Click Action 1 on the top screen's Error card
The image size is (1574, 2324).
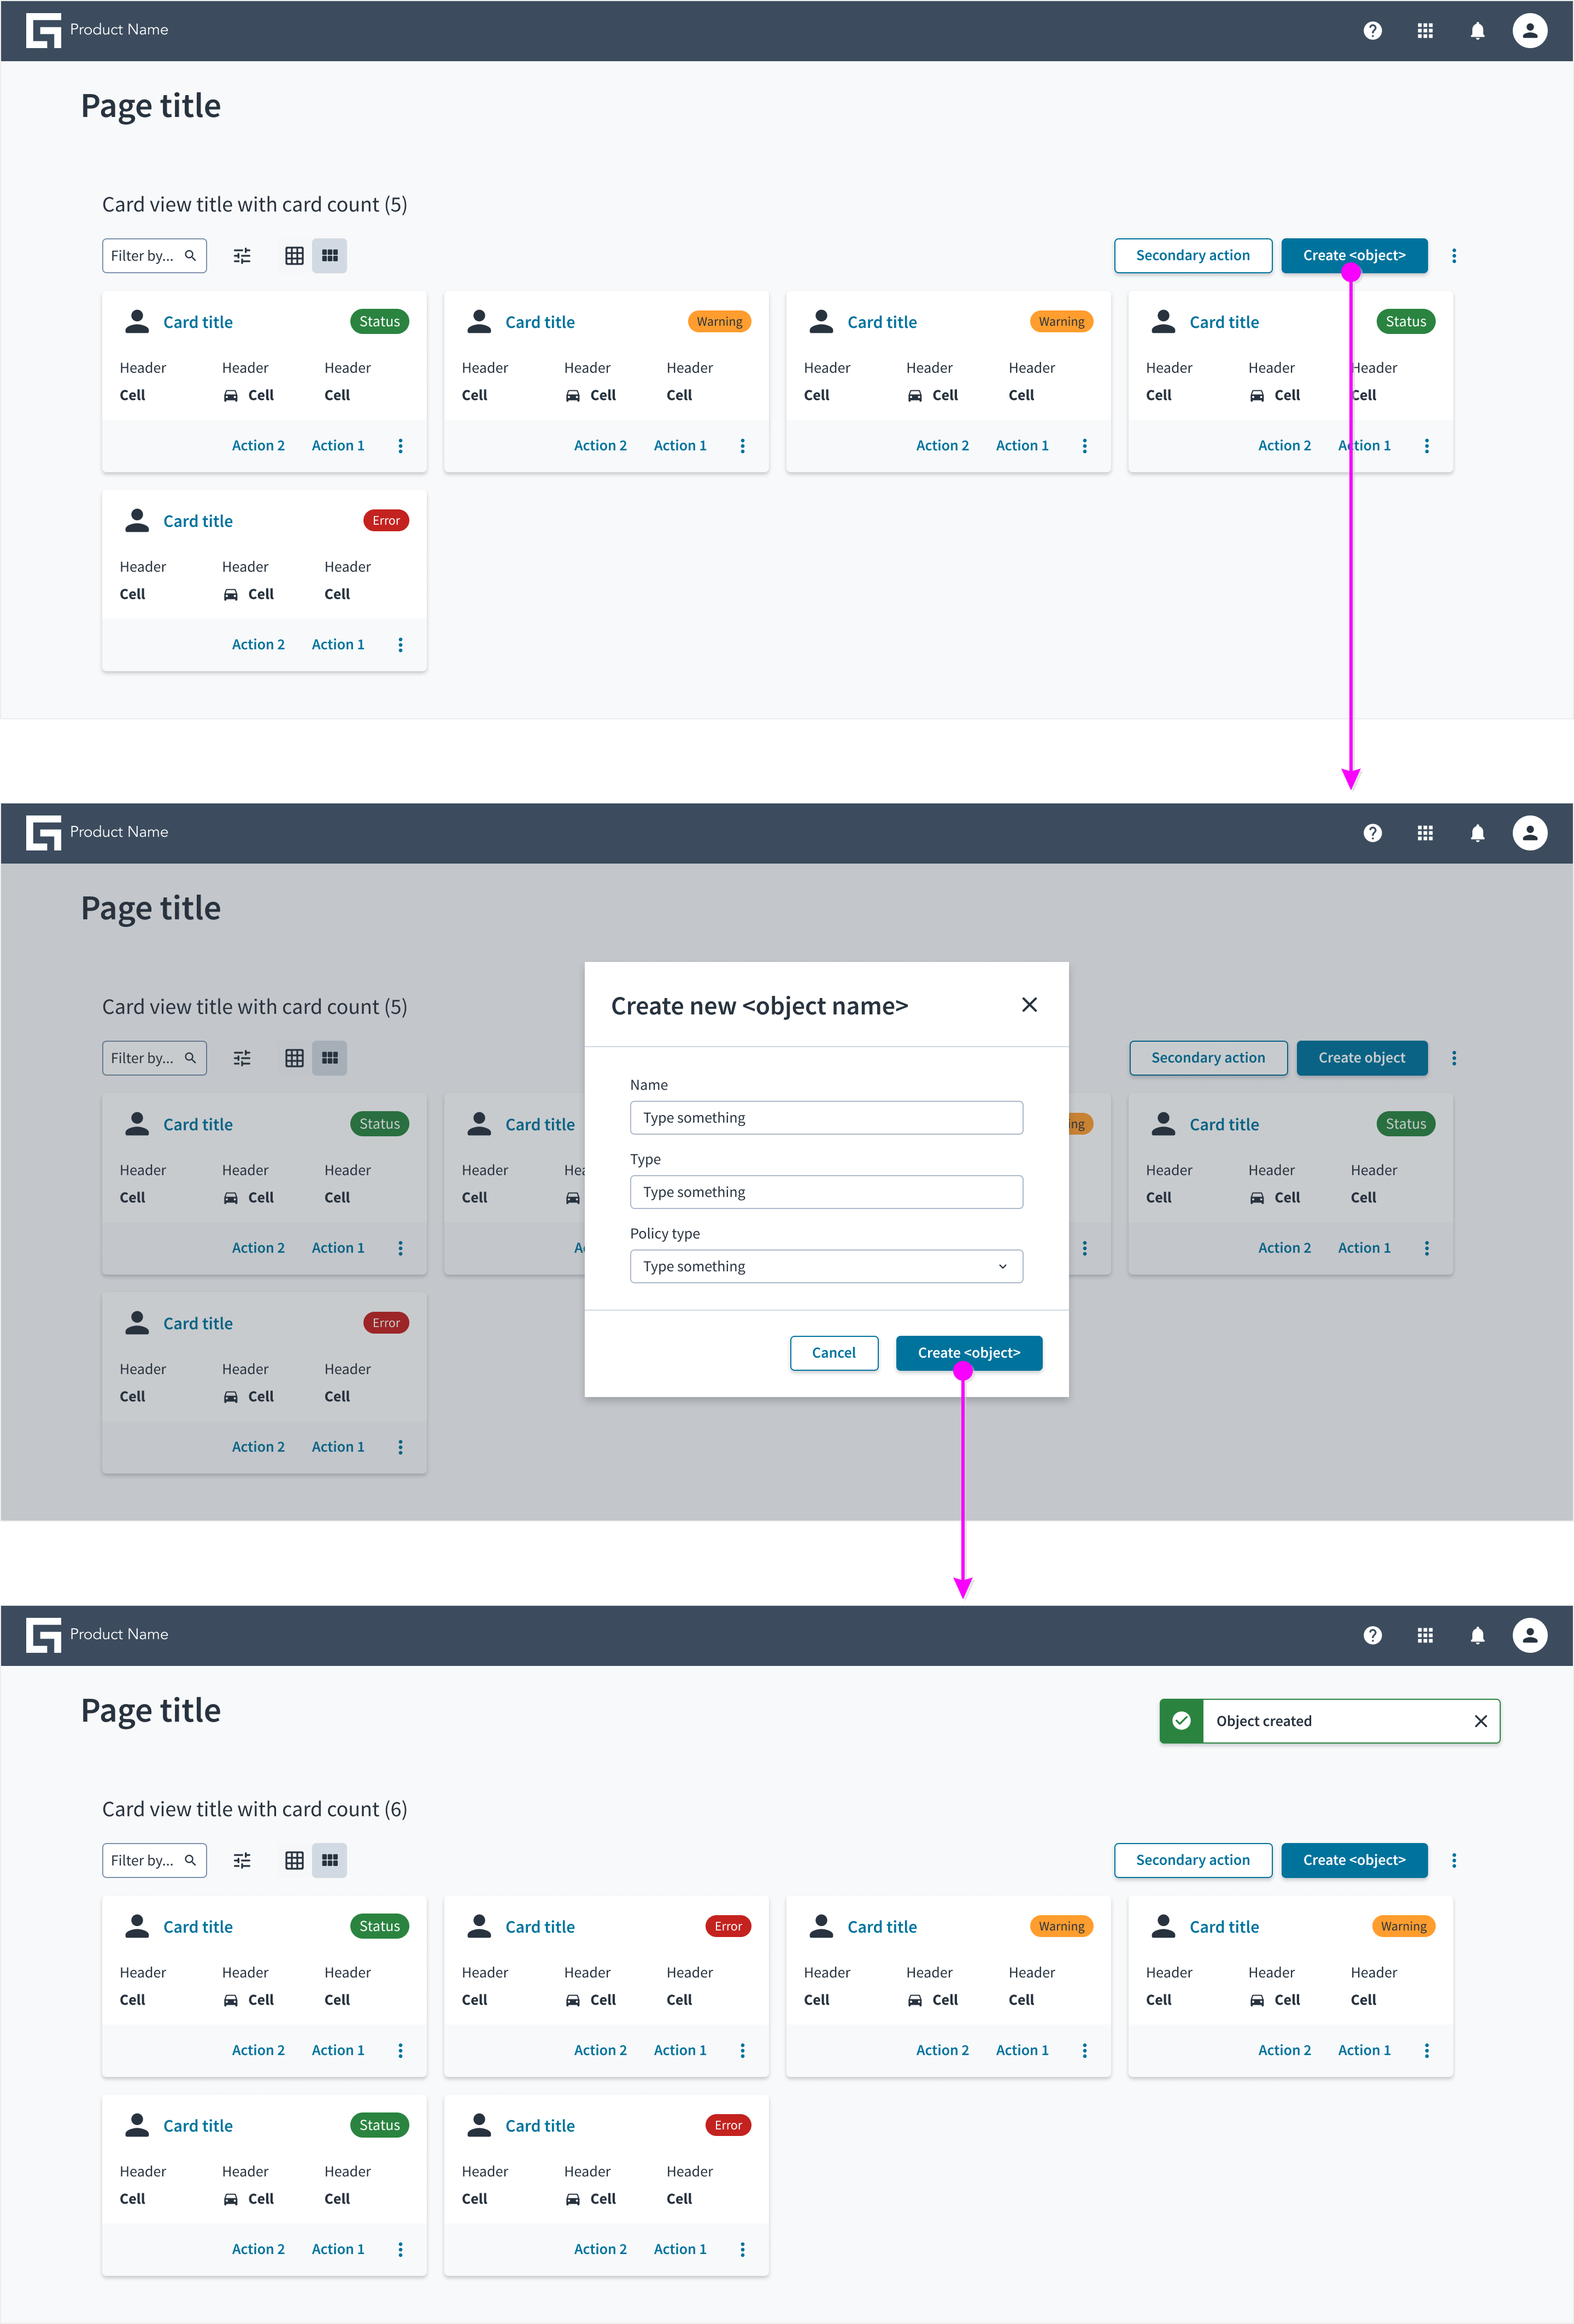point(338,645)
